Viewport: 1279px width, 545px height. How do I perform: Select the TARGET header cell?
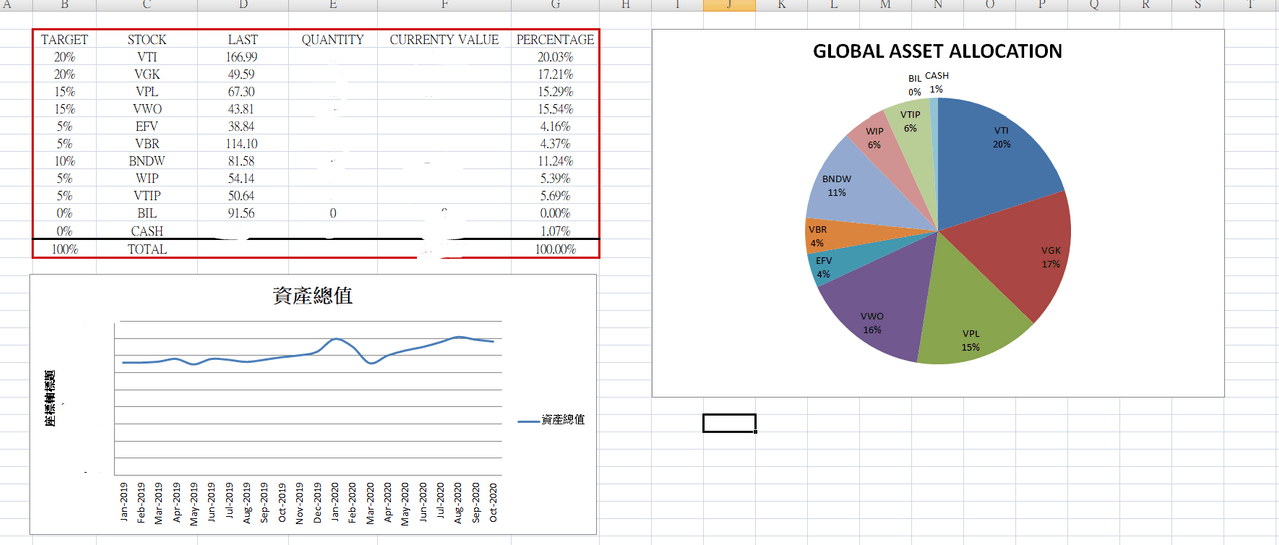tap(65, 40)
